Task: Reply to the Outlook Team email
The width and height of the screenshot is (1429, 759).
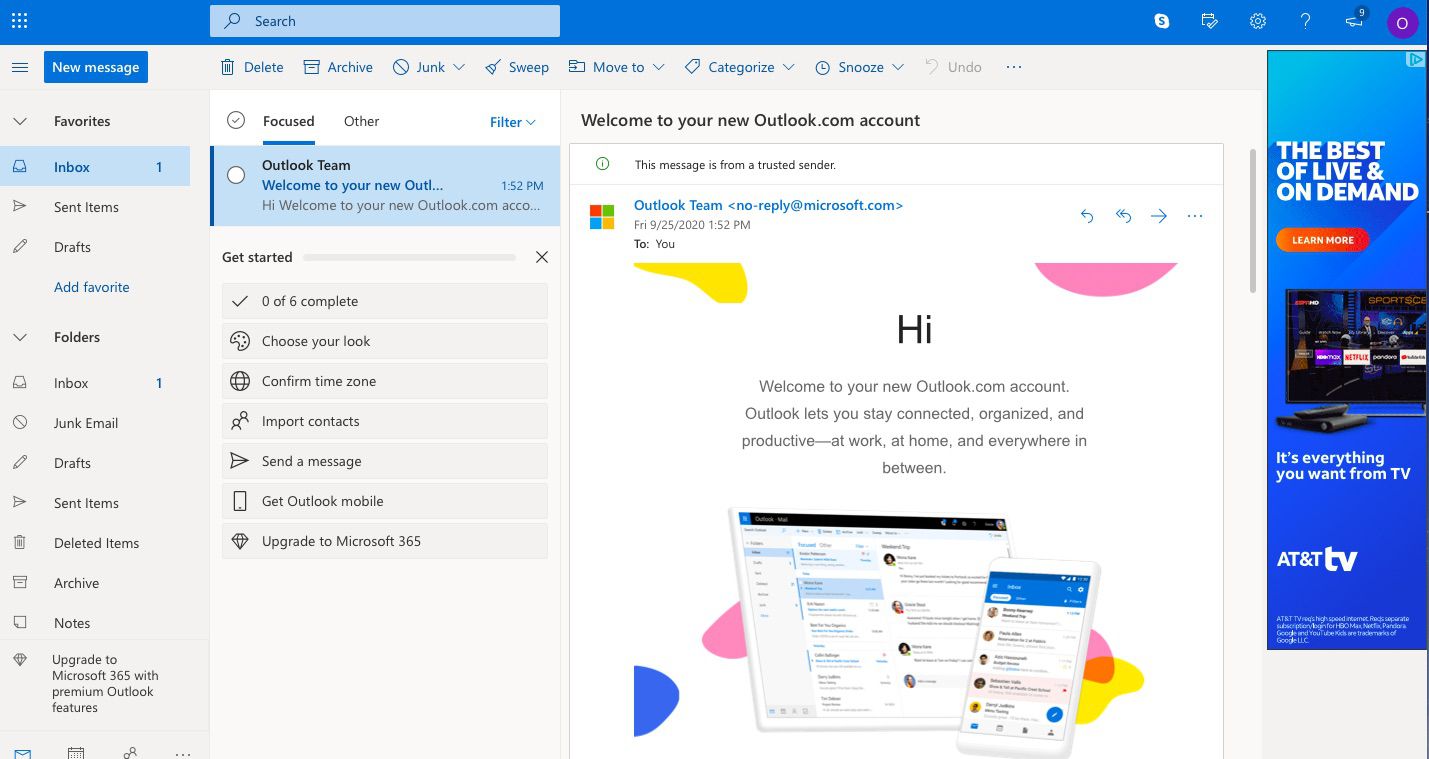Action: 1087,216
